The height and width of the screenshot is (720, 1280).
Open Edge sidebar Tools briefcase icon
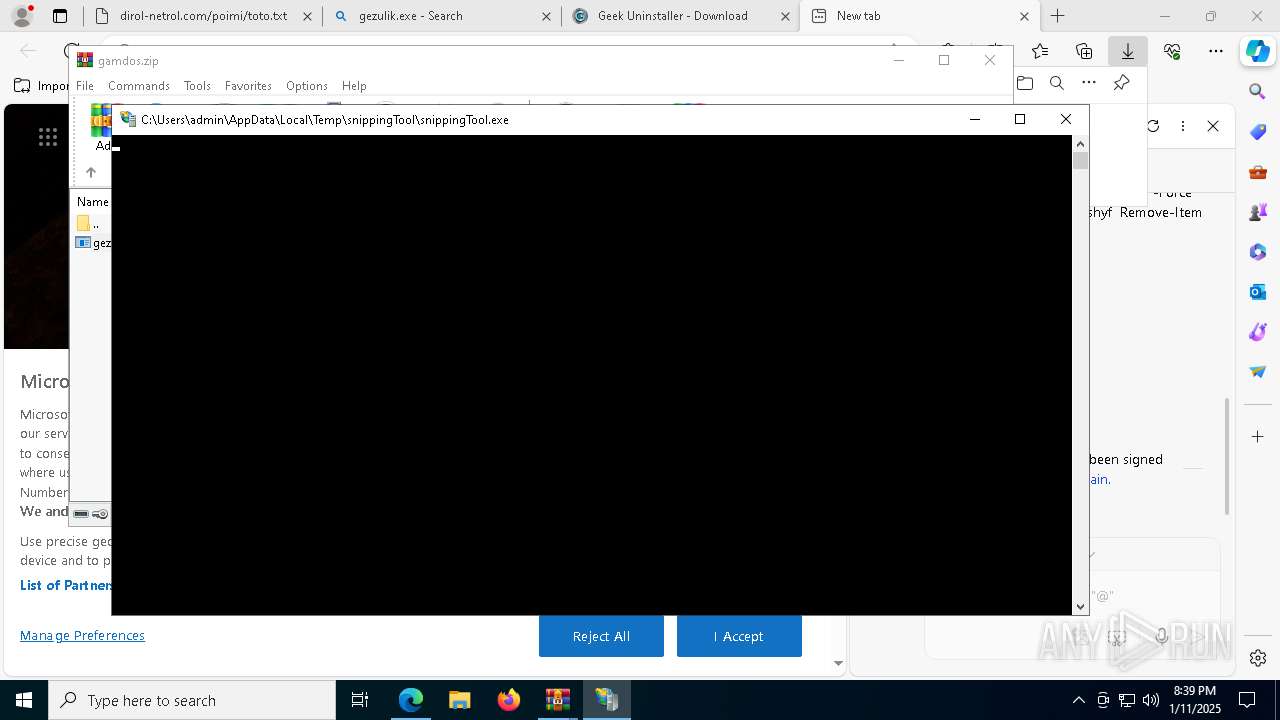click(1258, 172)
